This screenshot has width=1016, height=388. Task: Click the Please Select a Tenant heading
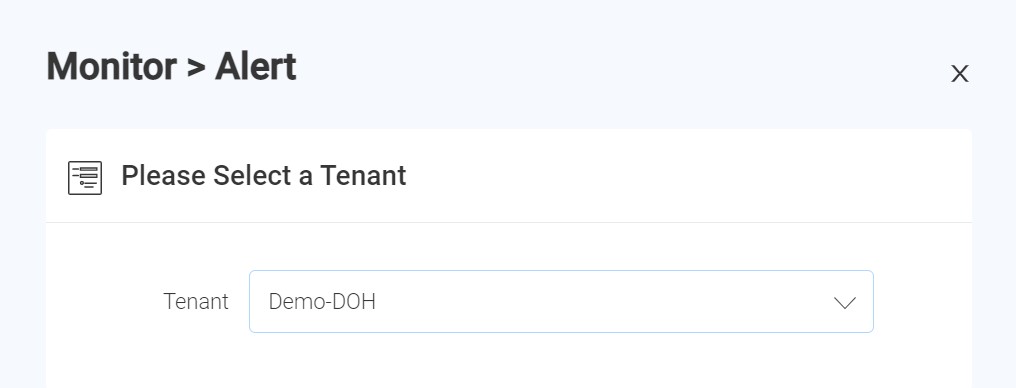pos(264,176)
